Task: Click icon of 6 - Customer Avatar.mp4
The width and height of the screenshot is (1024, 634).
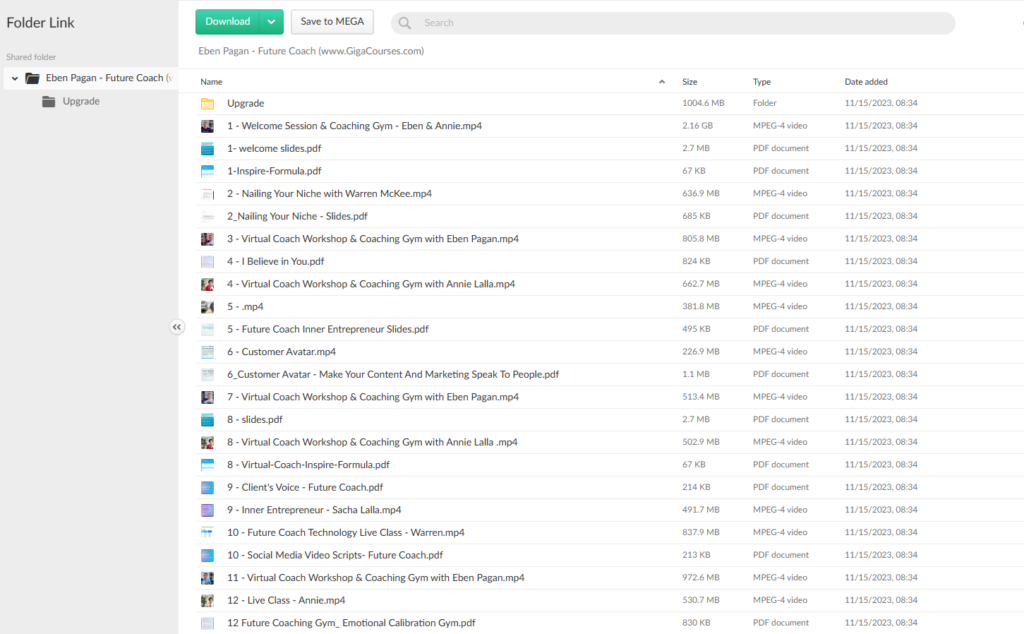Action: pos(207,352)
